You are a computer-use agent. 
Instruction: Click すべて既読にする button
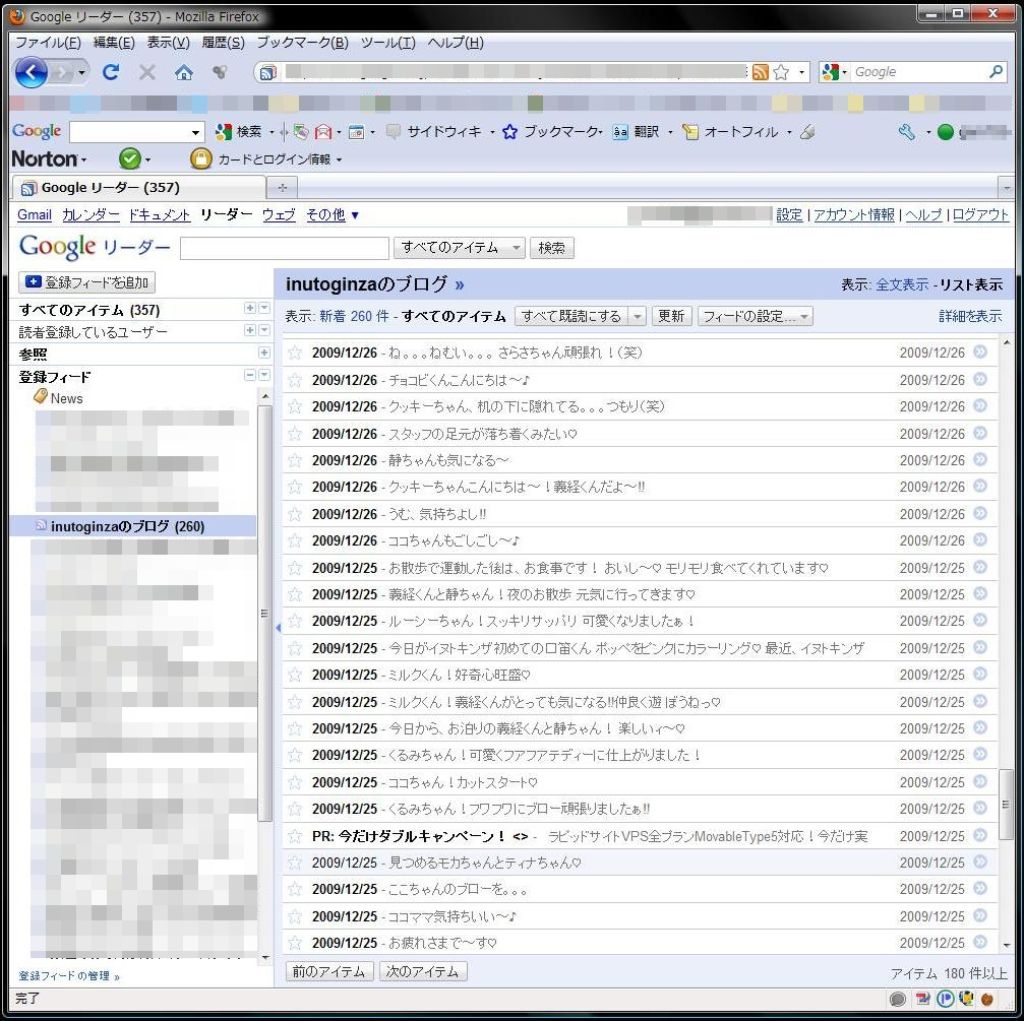[x=571, y=317]
